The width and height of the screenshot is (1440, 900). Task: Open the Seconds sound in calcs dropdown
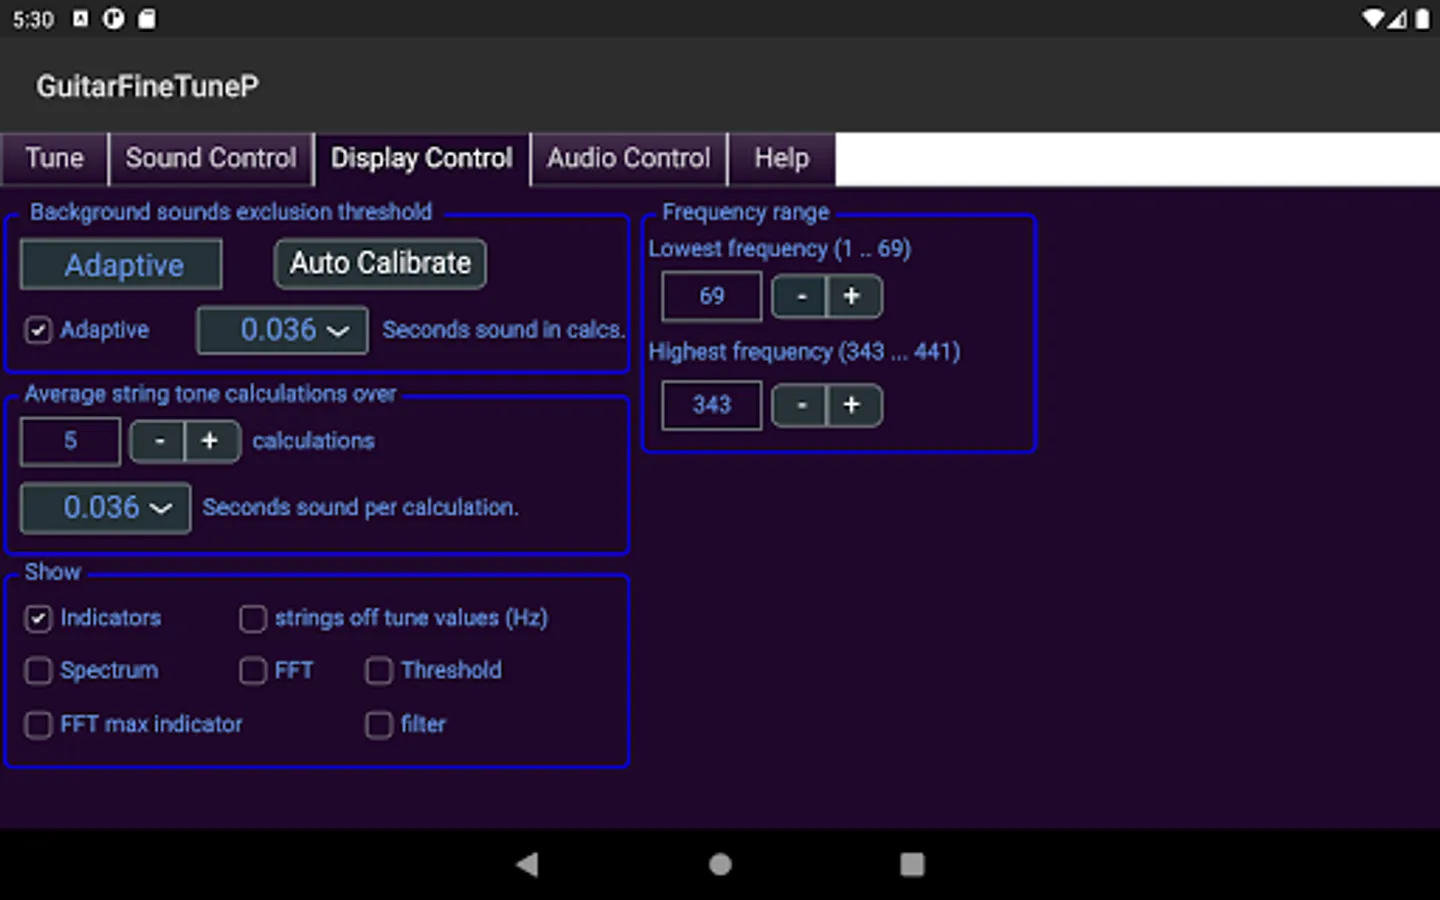pos(283,330)
